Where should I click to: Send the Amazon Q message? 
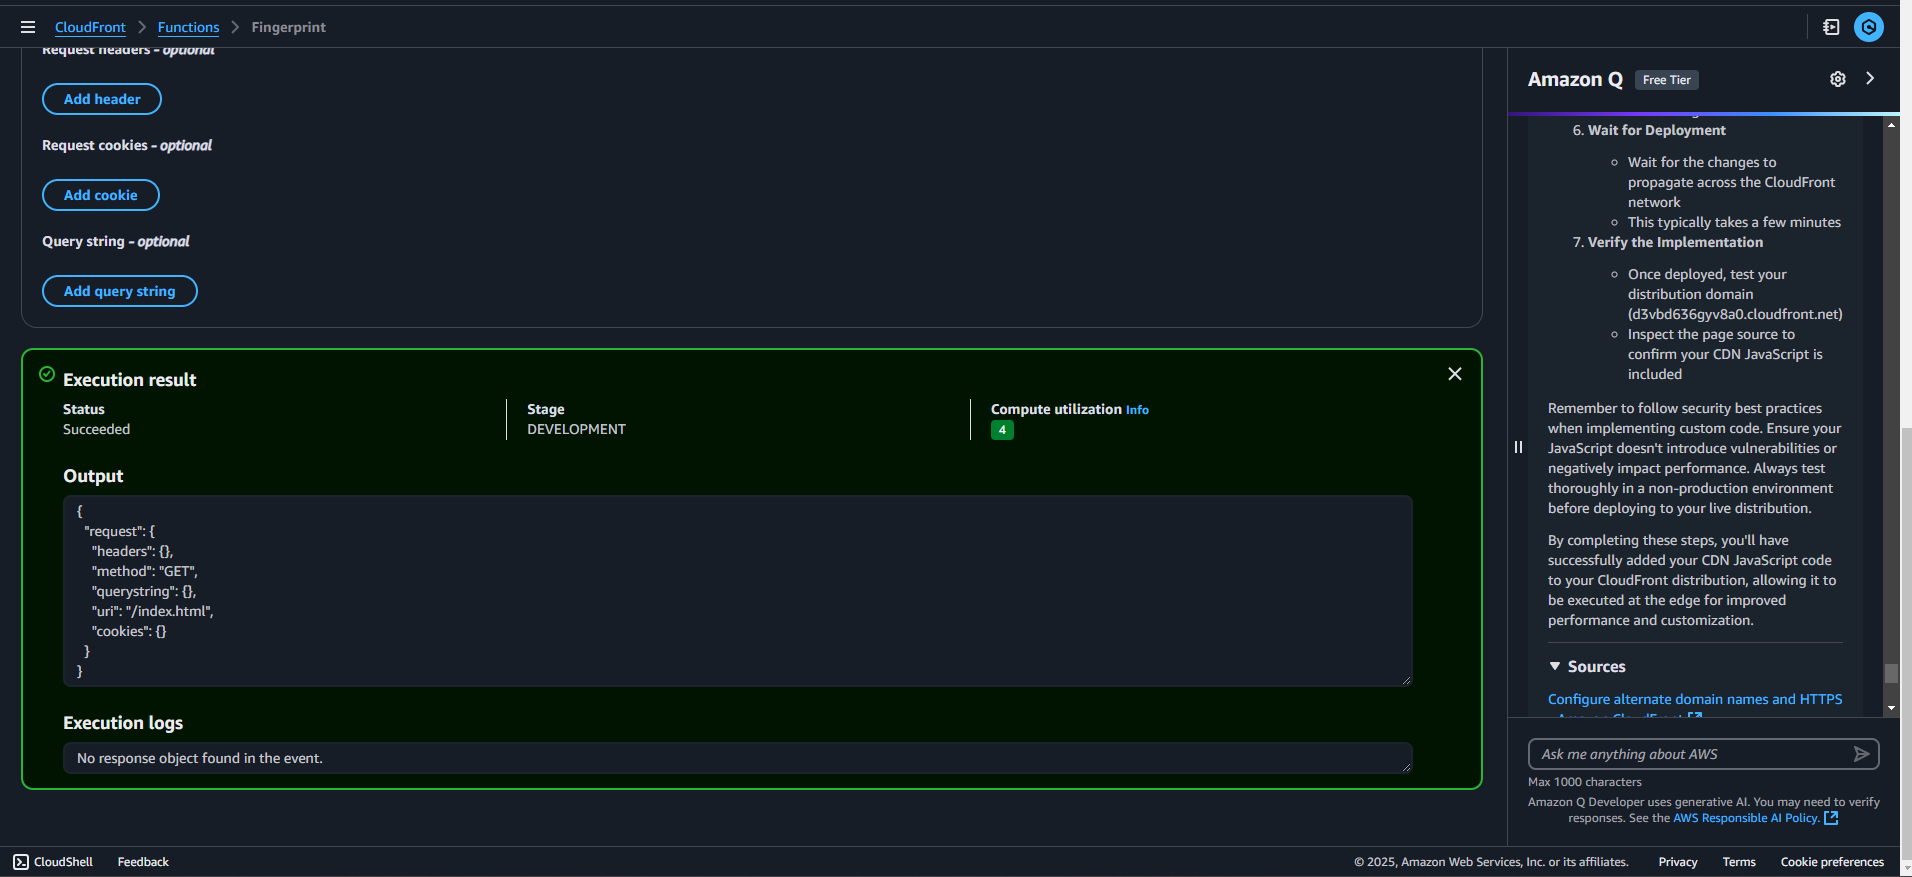1861,754
